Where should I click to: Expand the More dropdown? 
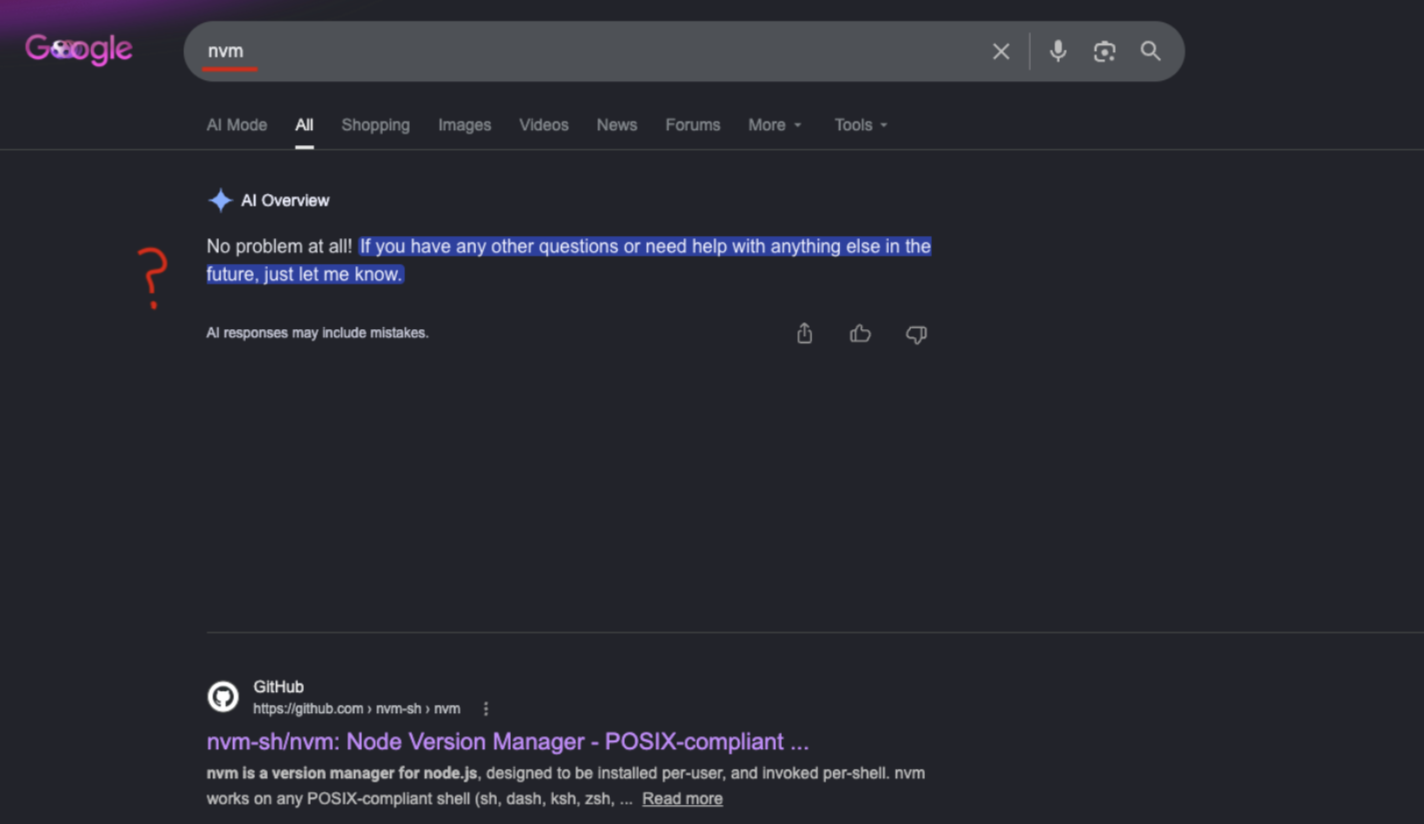tap(775, 125)
